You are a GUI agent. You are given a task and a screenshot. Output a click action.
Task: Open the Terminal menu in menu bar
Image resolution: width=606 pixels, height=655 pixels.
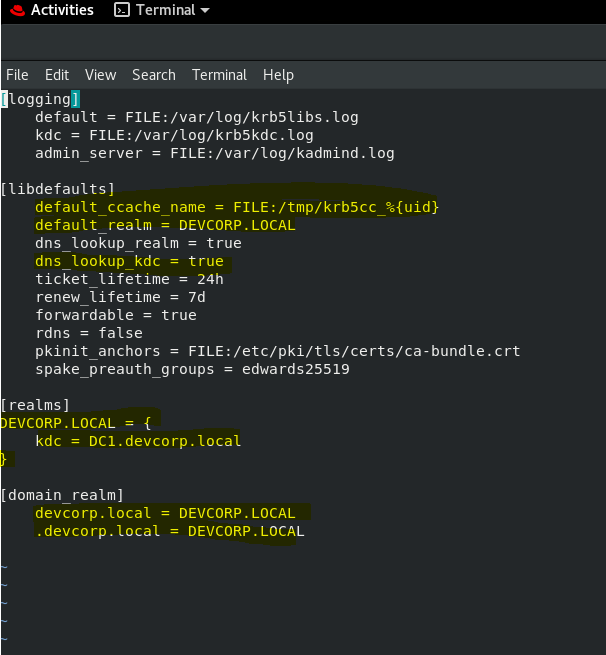219,75
